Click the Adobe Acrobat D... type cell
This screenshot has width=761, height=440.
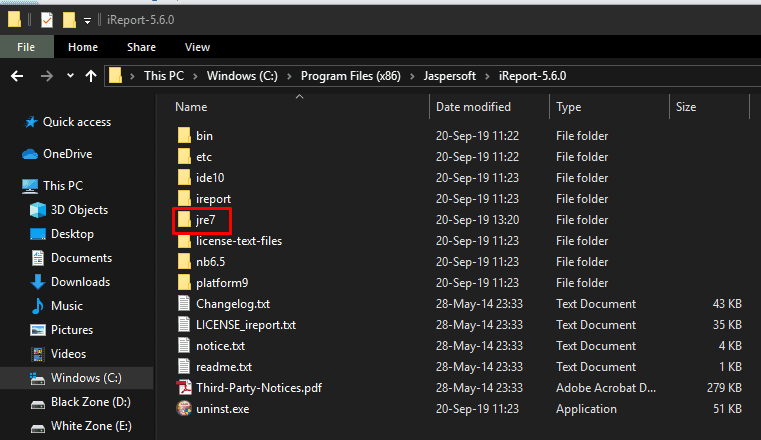(x=606, y=388)
